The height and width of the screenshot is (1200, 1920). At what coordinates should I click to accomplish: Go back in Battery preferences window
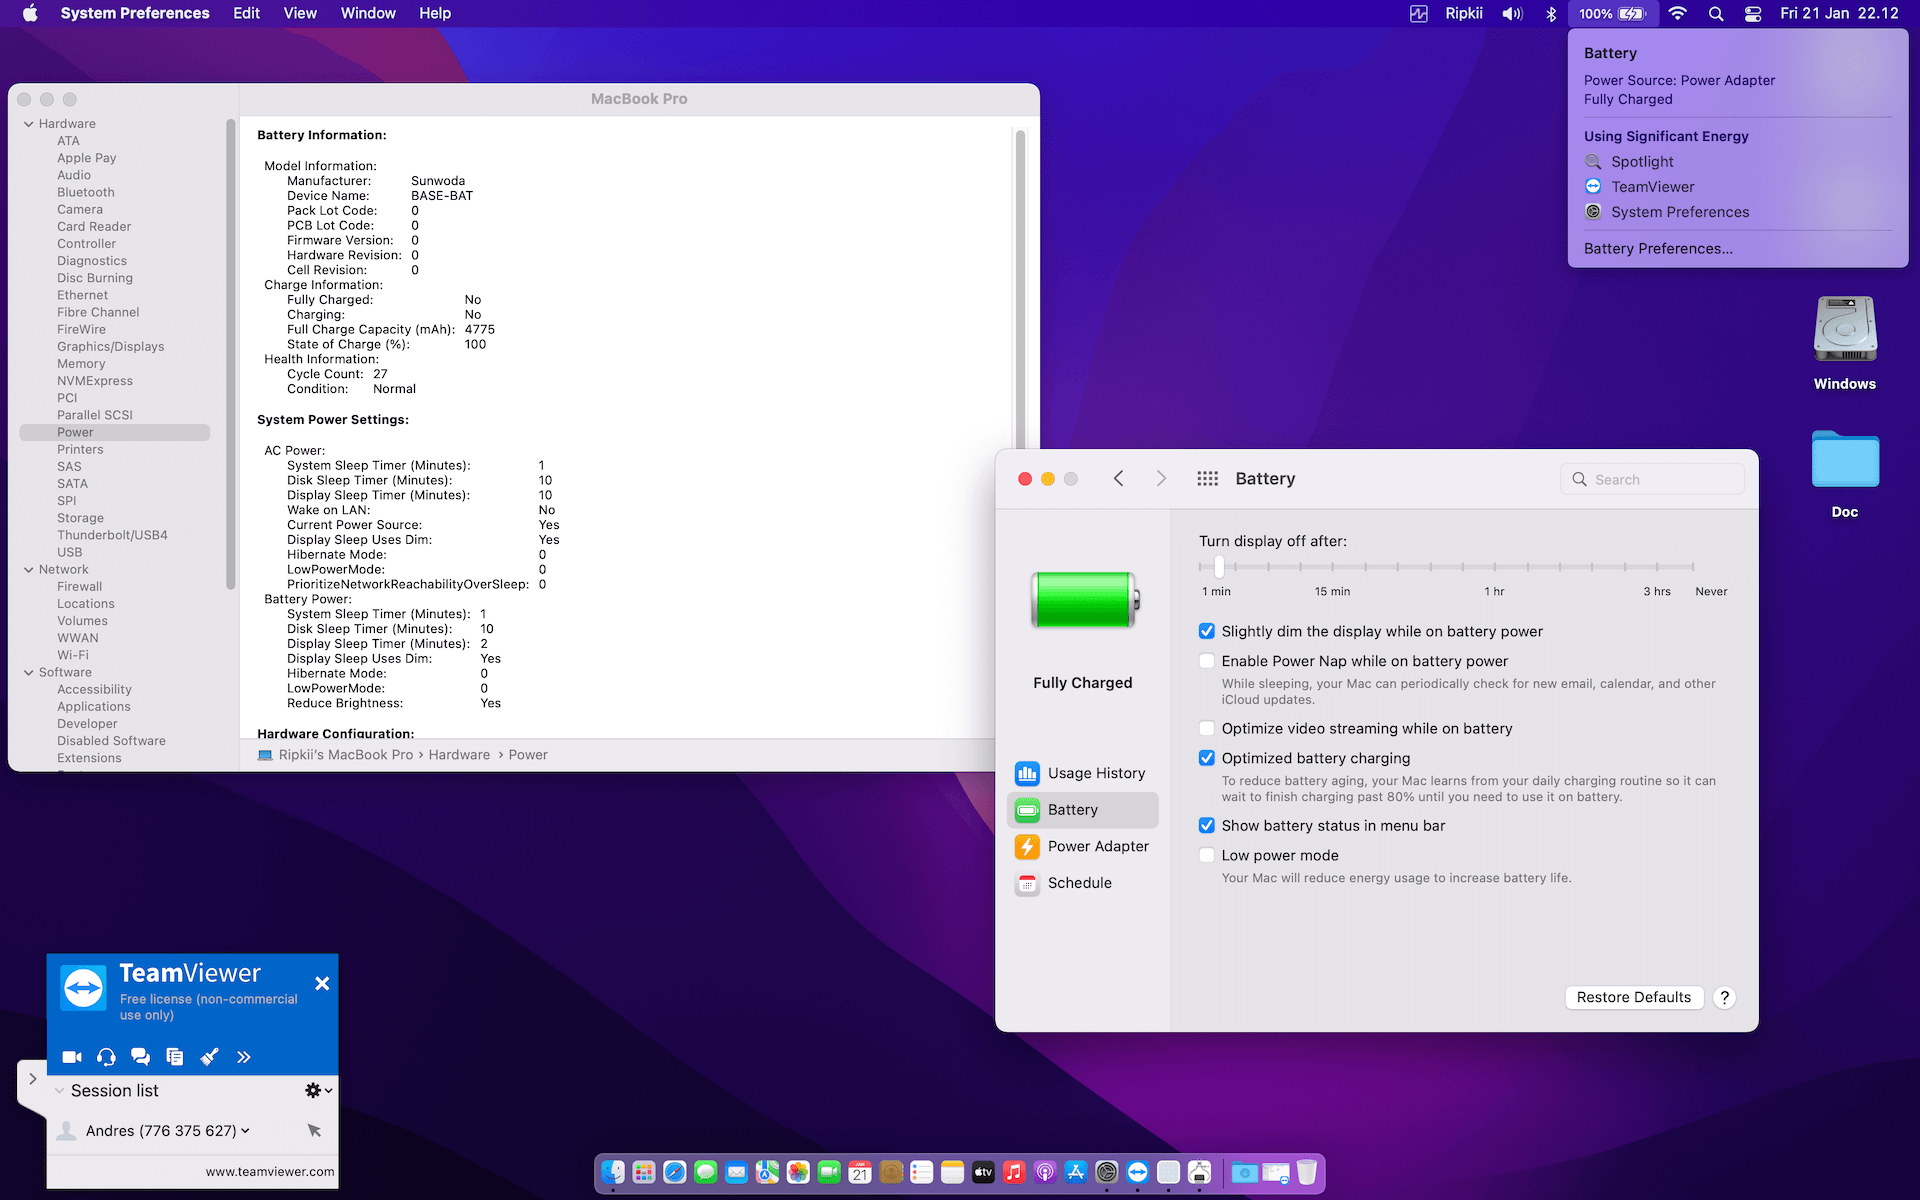(x=1119, y=479)
